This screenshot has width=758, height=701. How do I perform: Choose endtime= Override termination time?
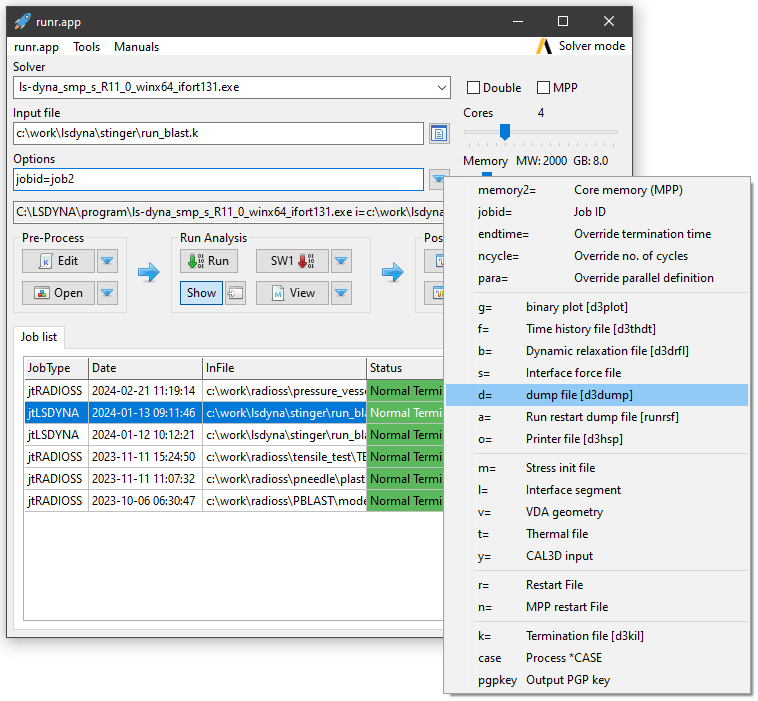(597, 234)
